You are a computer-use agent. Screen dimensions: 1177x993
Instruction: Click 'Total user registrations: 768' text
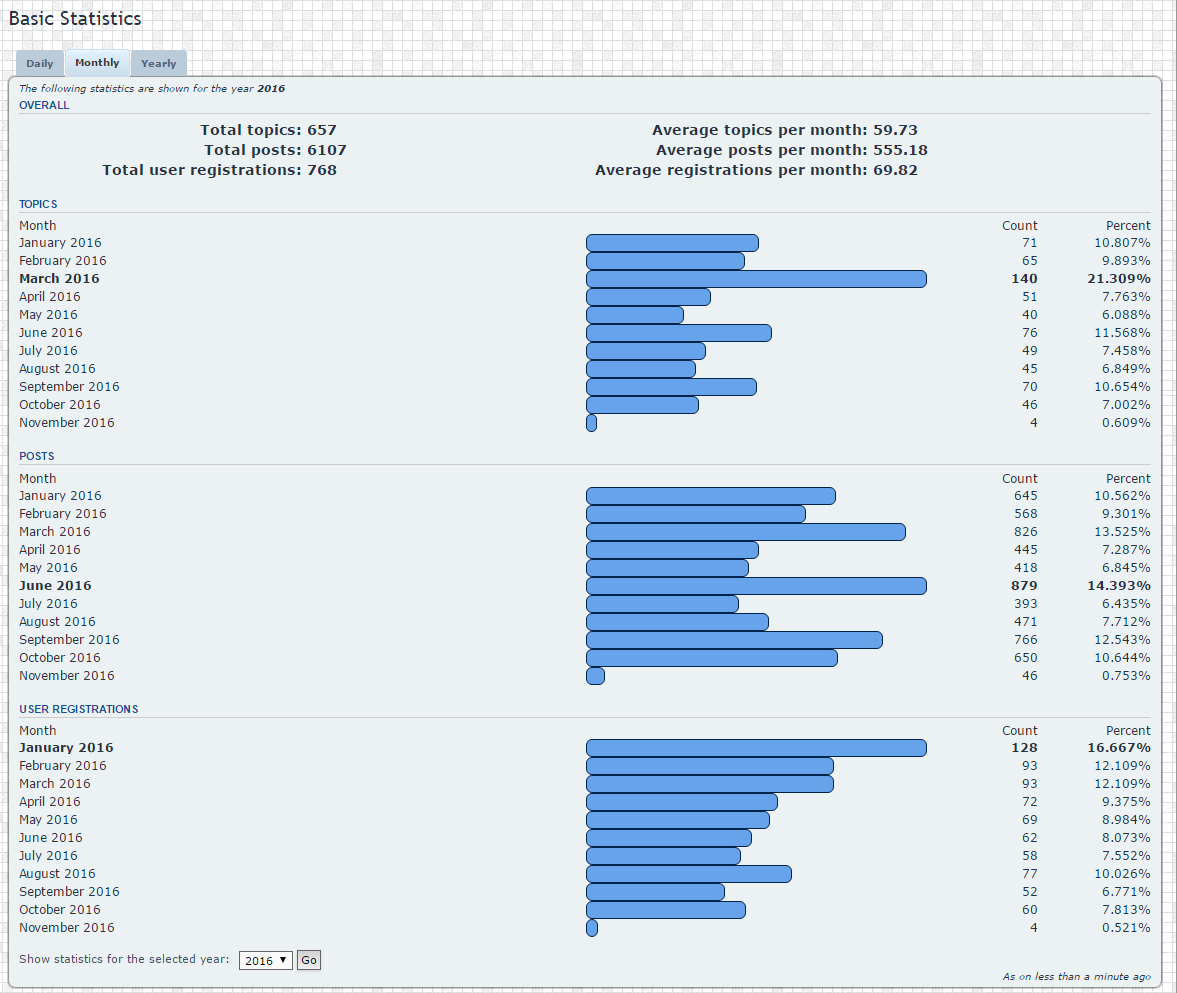click(x=219, y=170)
